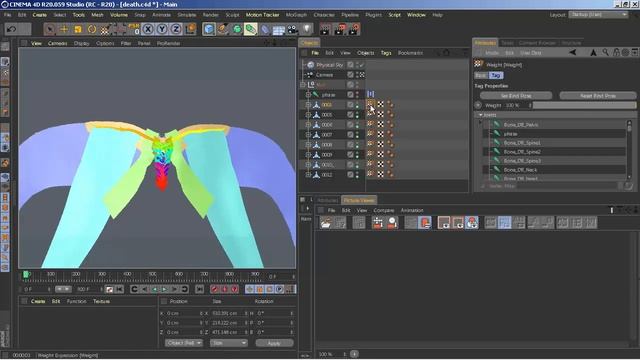Open the Character menu
The width and height of the screenshot is (640, 360).
[324, 15]
